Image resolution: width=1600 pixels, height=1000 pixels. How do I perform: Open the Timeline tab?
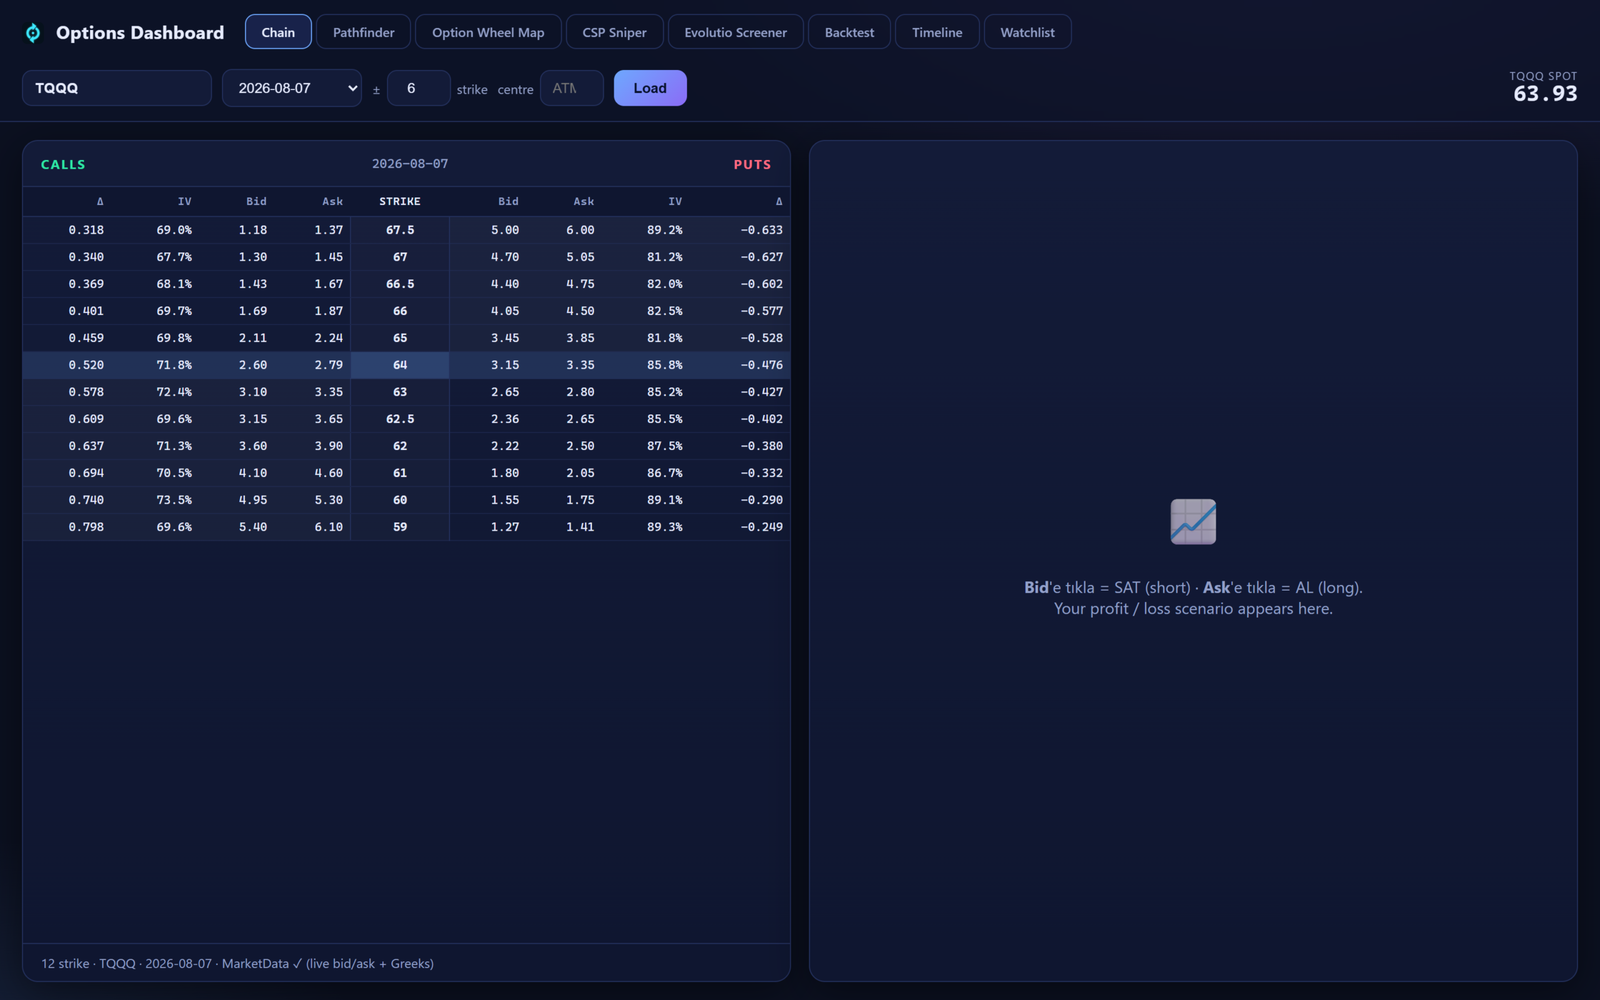tap(937, 32)
